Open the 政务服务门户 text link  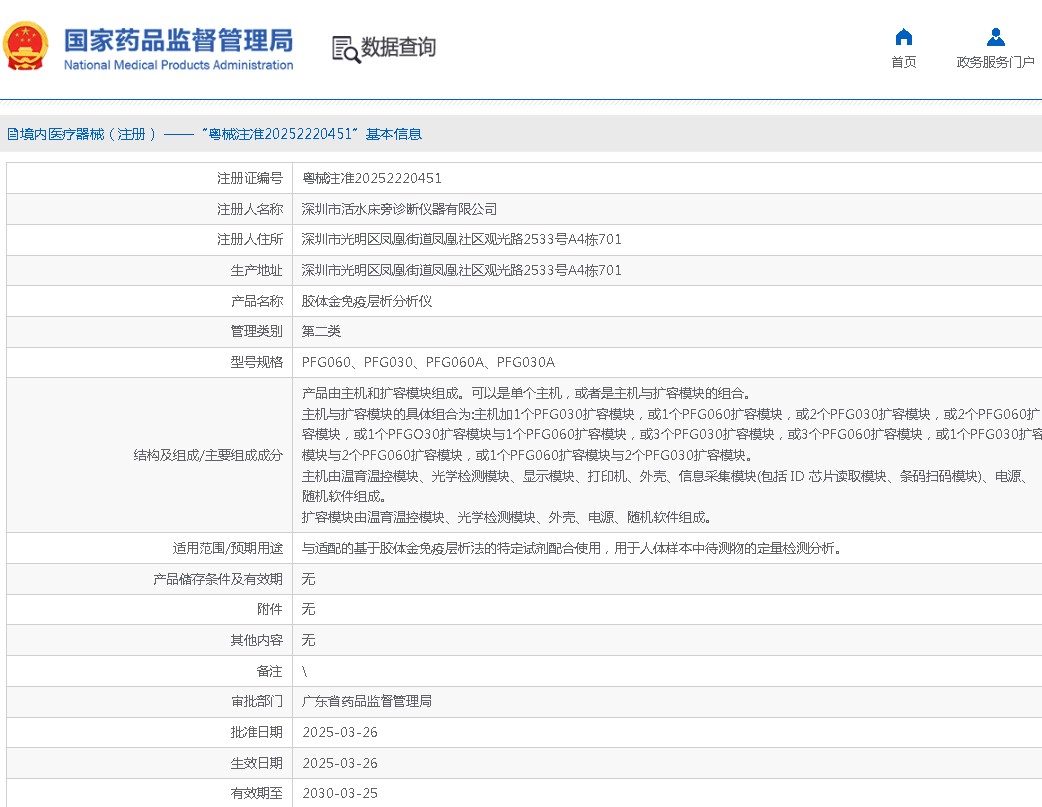995,62
